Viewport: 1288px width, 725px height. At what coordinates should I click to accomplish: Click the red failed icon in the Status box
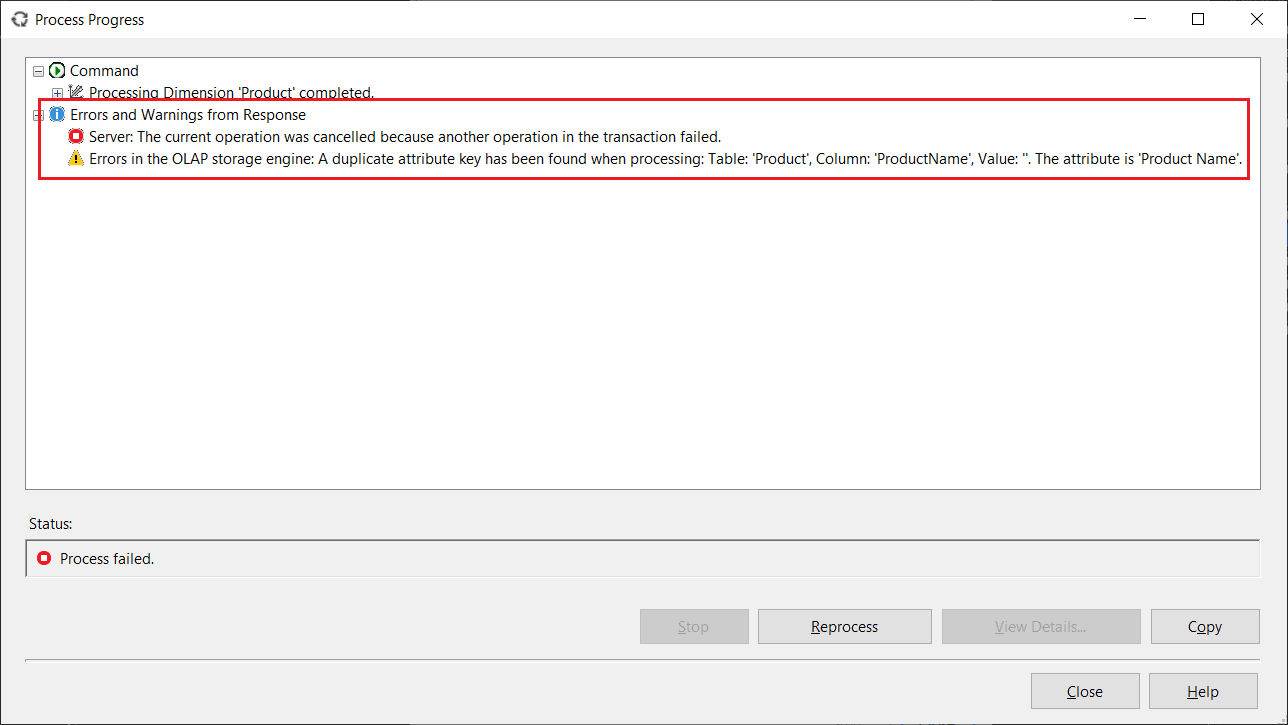[44, 558]
